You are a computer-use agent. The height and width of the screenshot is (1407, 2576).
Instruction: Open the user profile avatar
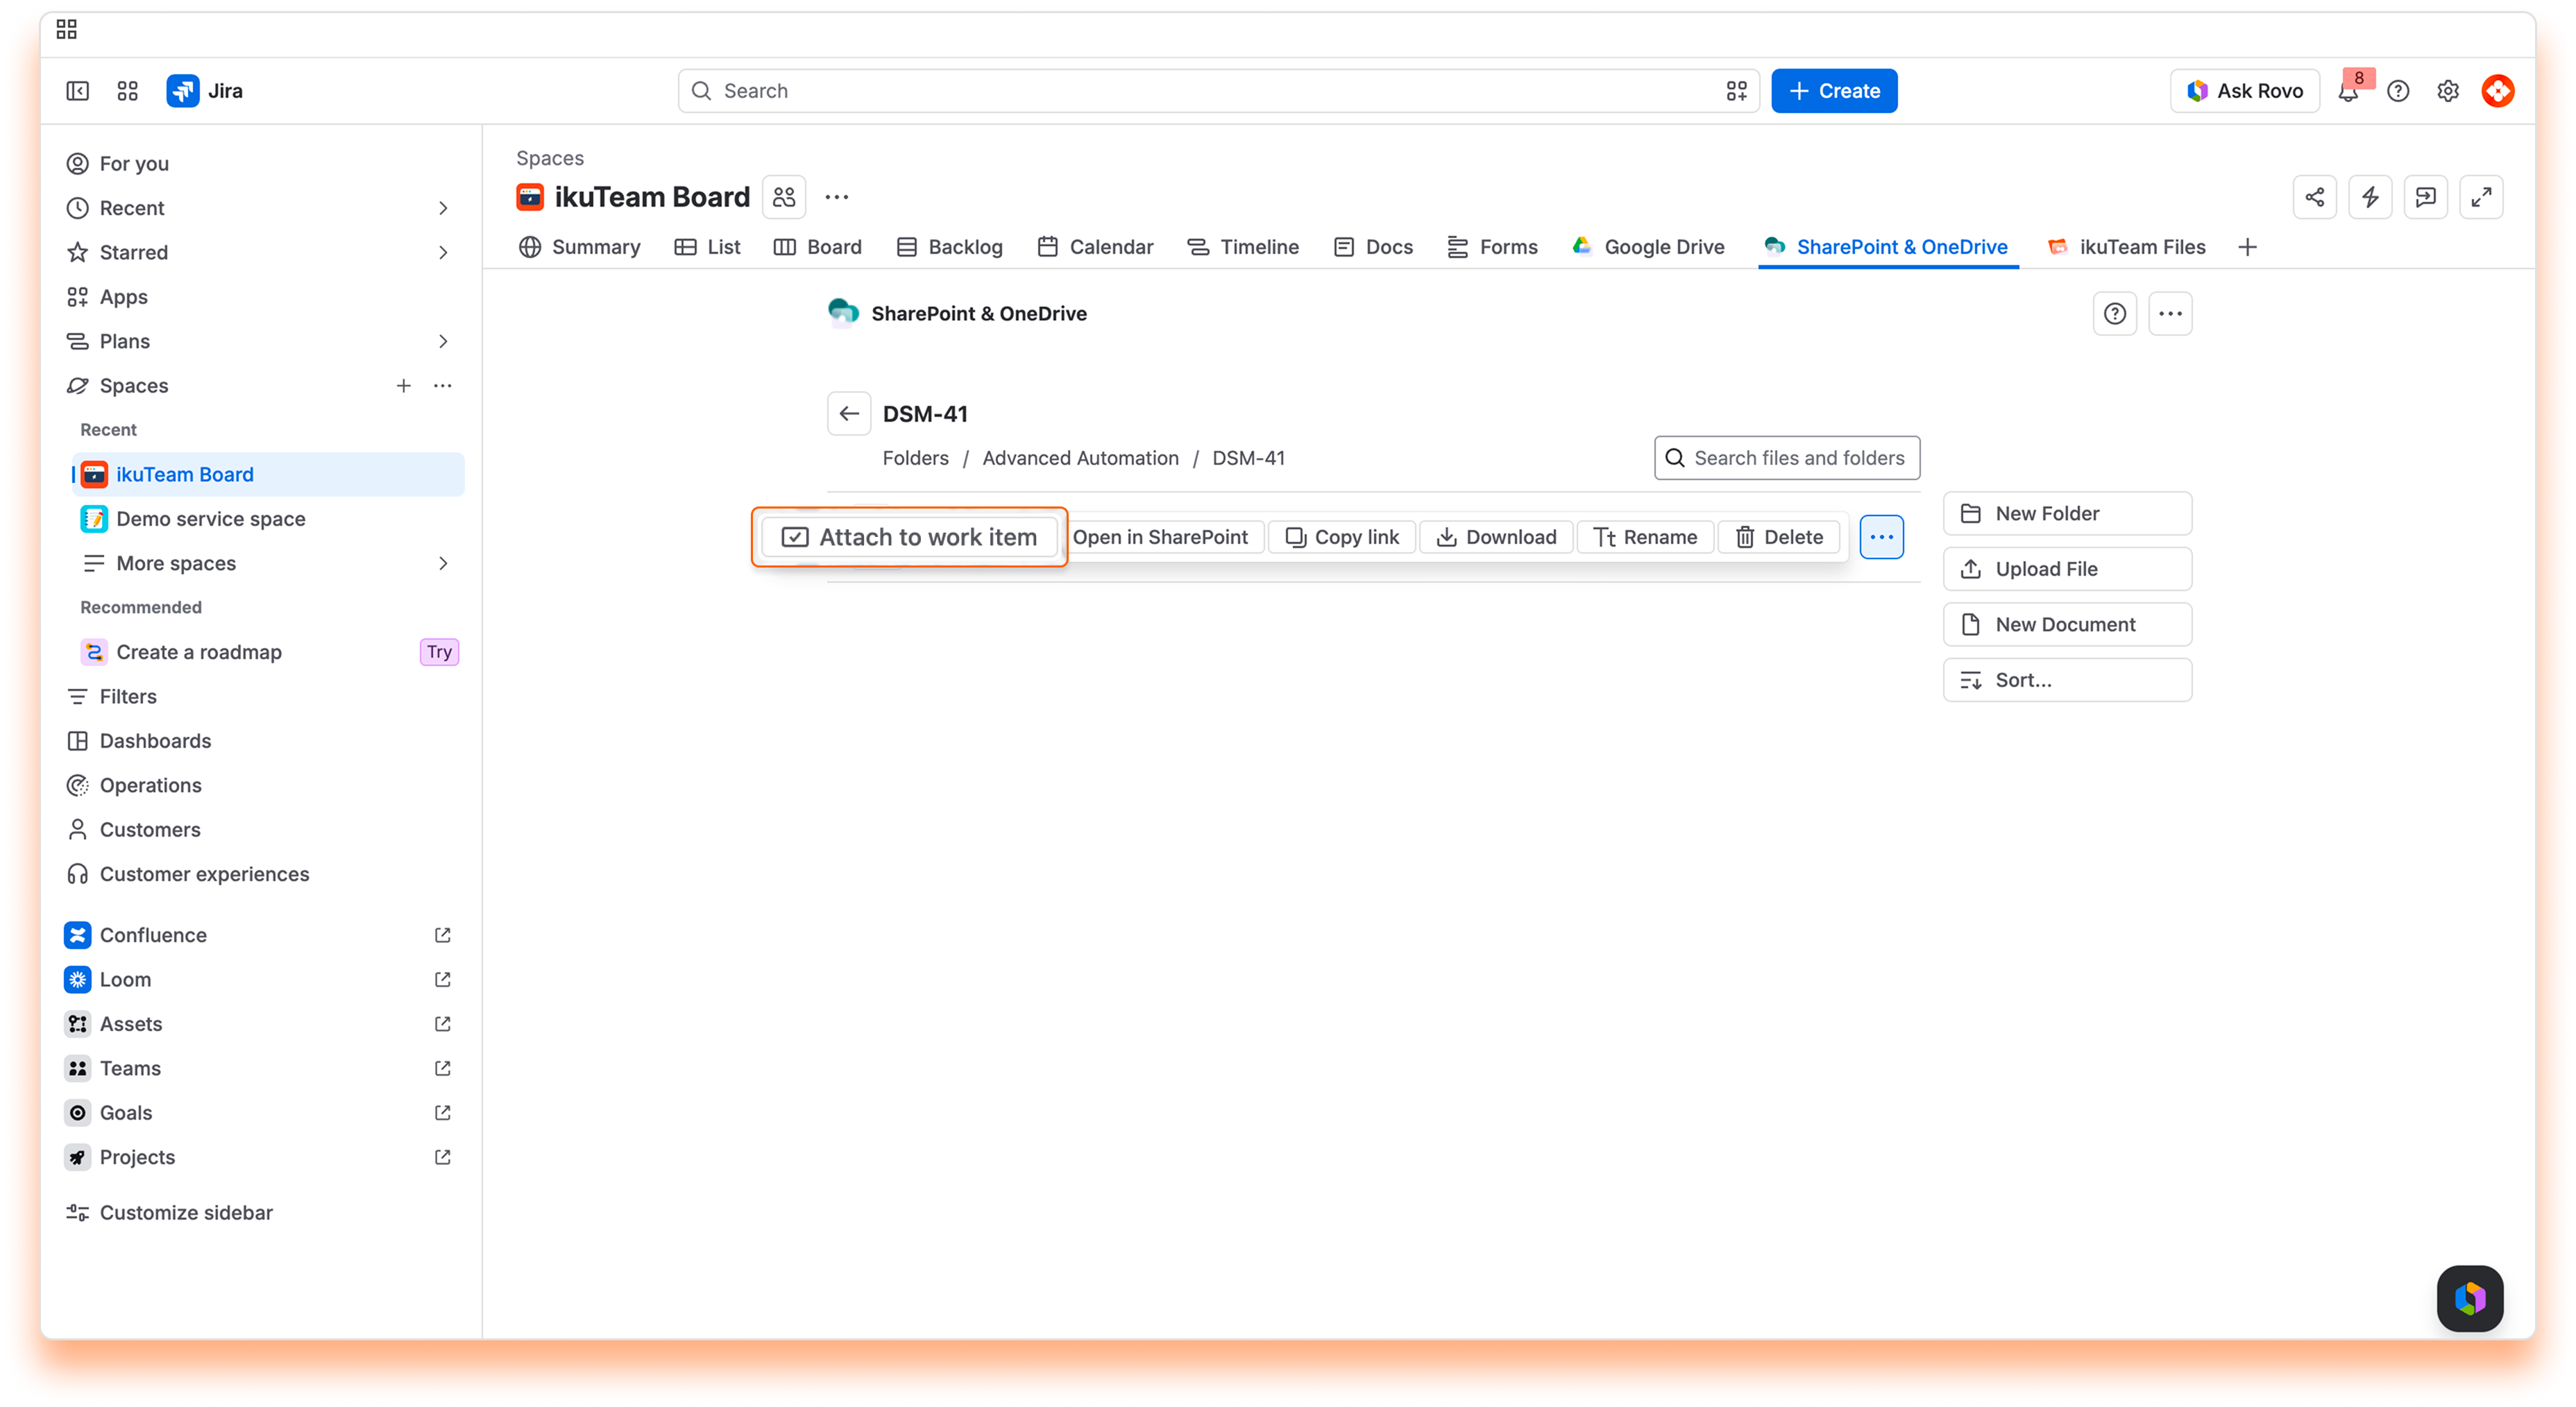coord(2498,91)
